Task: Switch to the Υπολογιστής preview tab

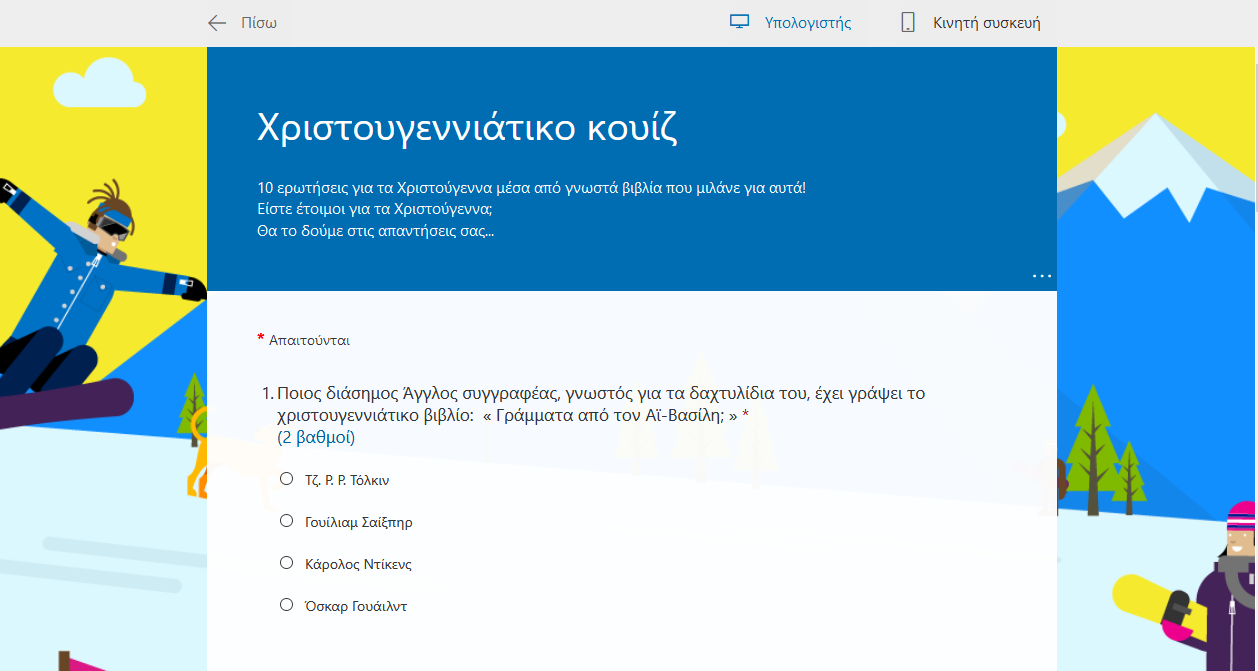Action: [x=807, y=23]
